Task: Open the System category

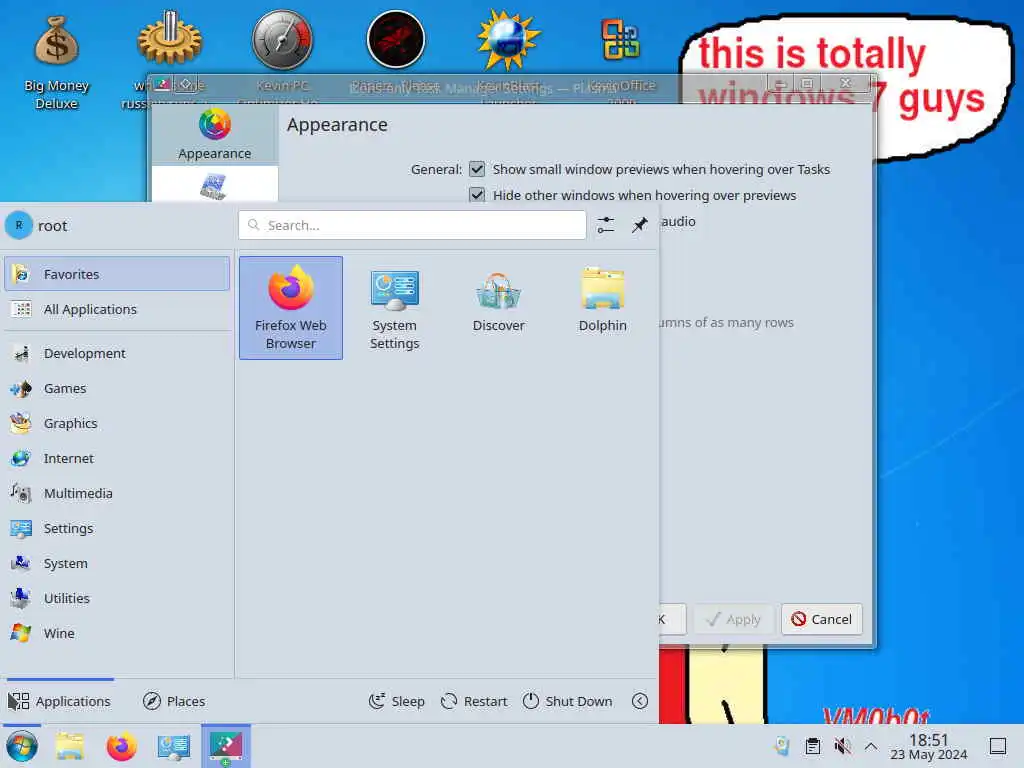Action: 117,563
